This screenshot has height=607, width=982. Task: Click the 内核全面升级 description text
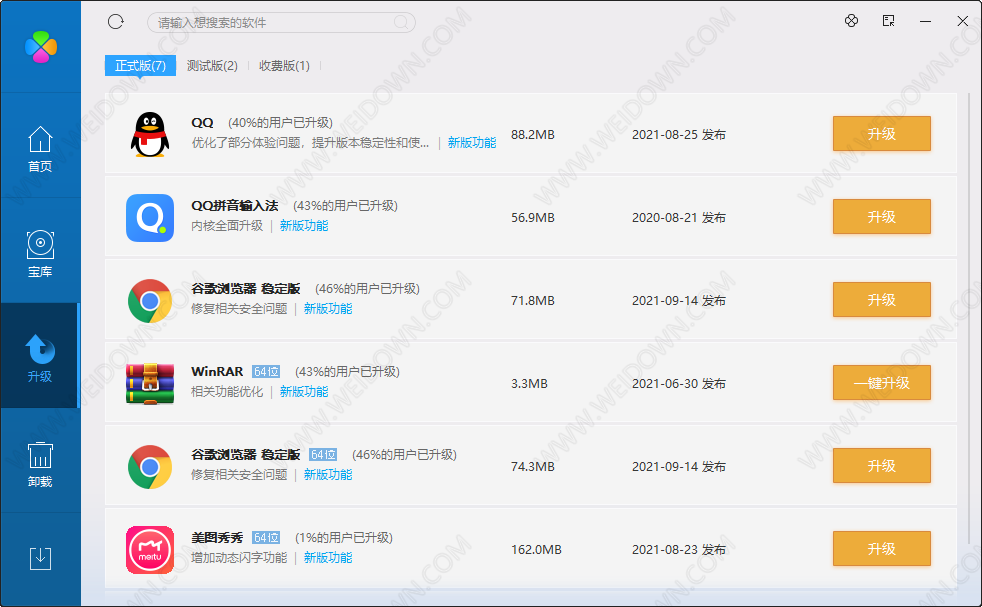click(227, 226)
